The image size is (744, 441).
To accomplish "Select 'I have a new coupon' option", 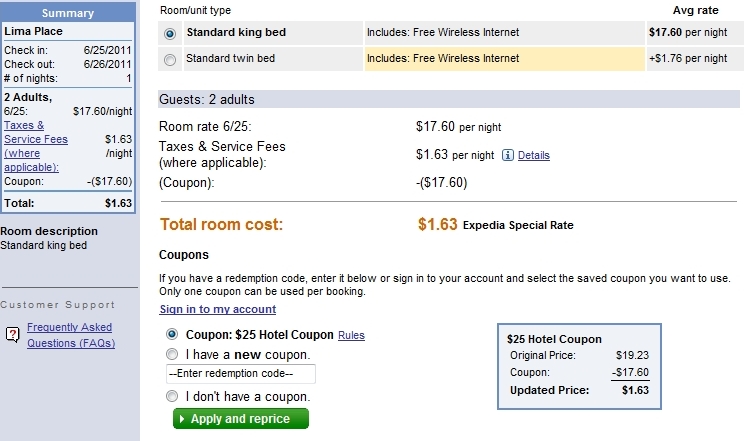I will point(172,354).
